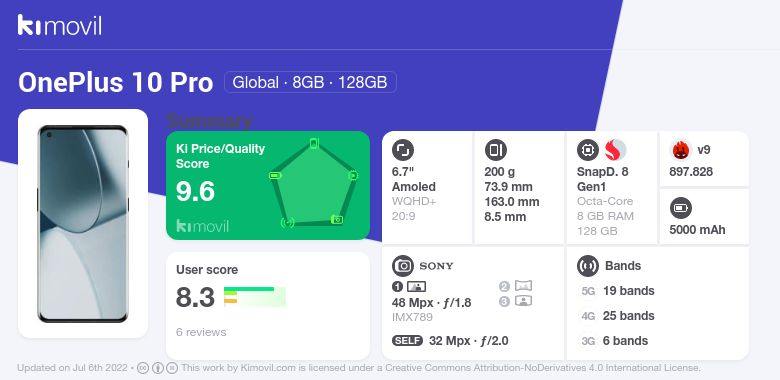Click the user score rating bars
The image size is (780, 380).
(x=255, y=297)
